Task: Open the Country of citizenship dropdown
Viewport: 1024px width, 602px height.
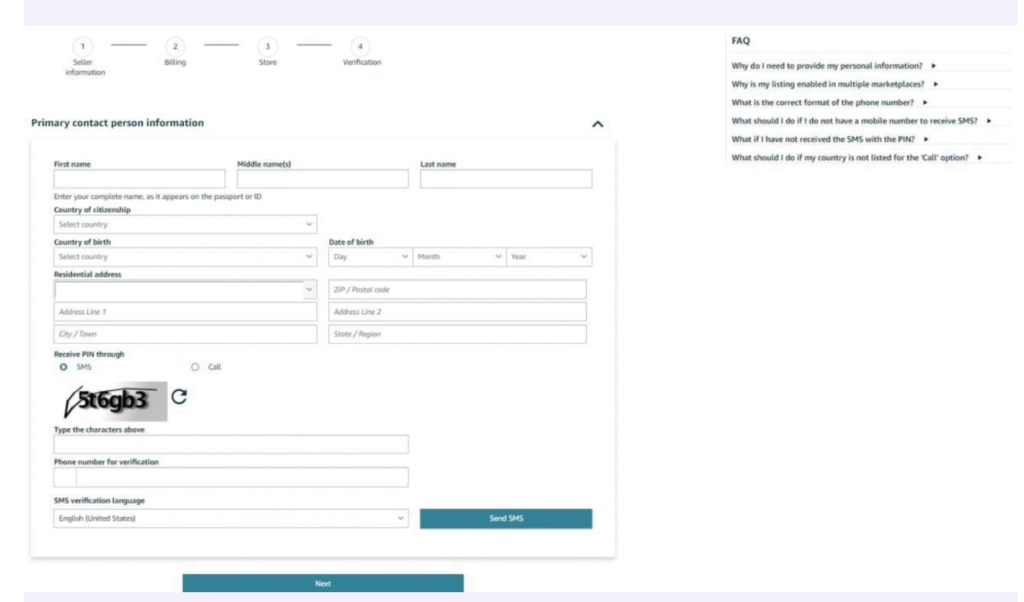Action: tap(185, 224)
